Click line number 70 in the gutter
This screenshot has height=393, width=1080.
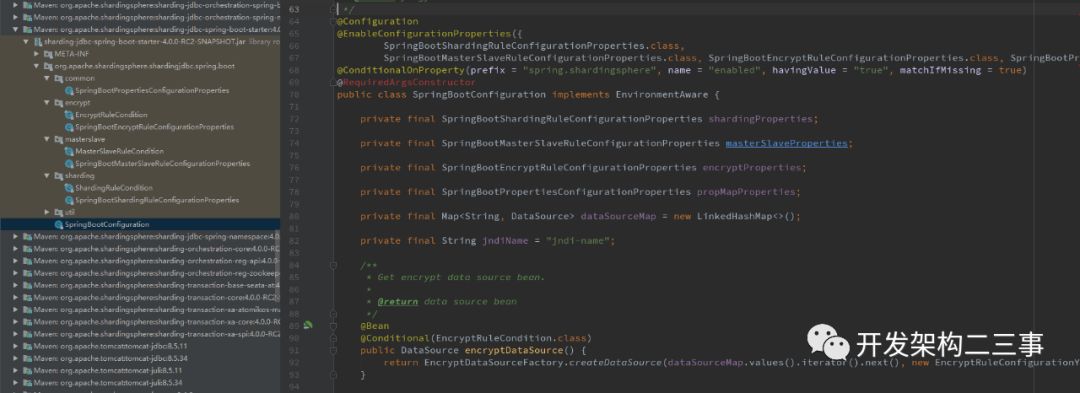[295, 94]
